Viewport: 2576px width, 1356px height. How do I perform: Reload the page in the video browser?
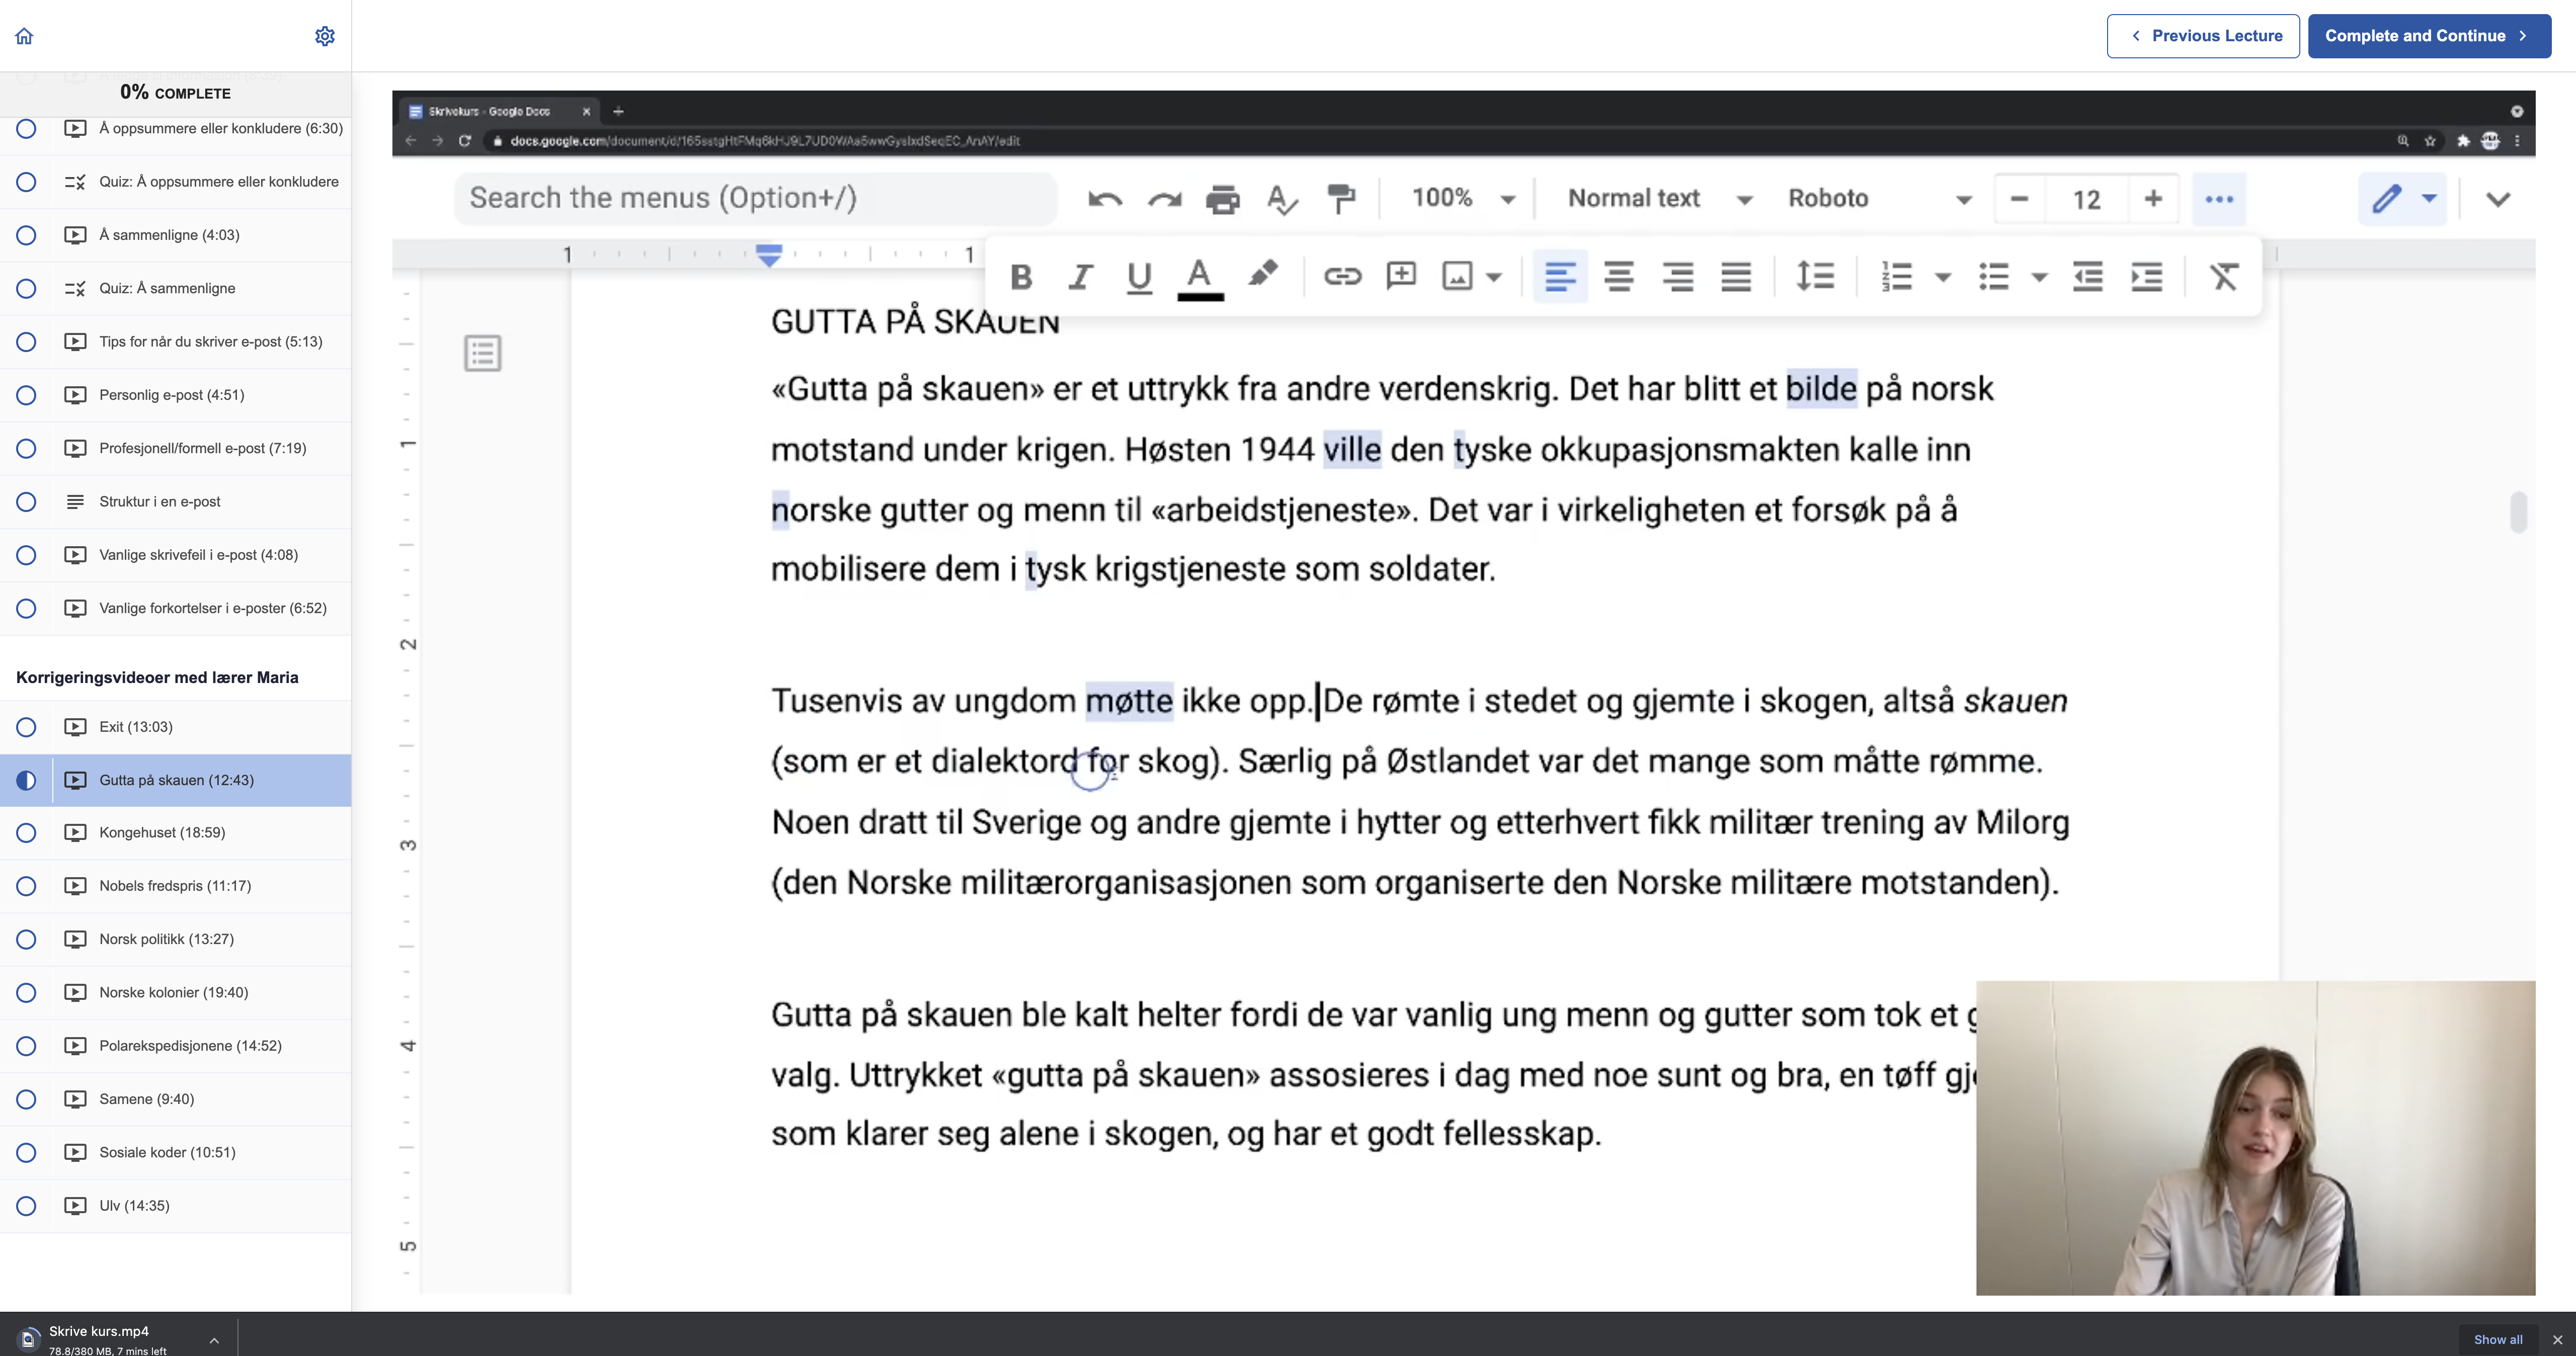tap(465, 141)
